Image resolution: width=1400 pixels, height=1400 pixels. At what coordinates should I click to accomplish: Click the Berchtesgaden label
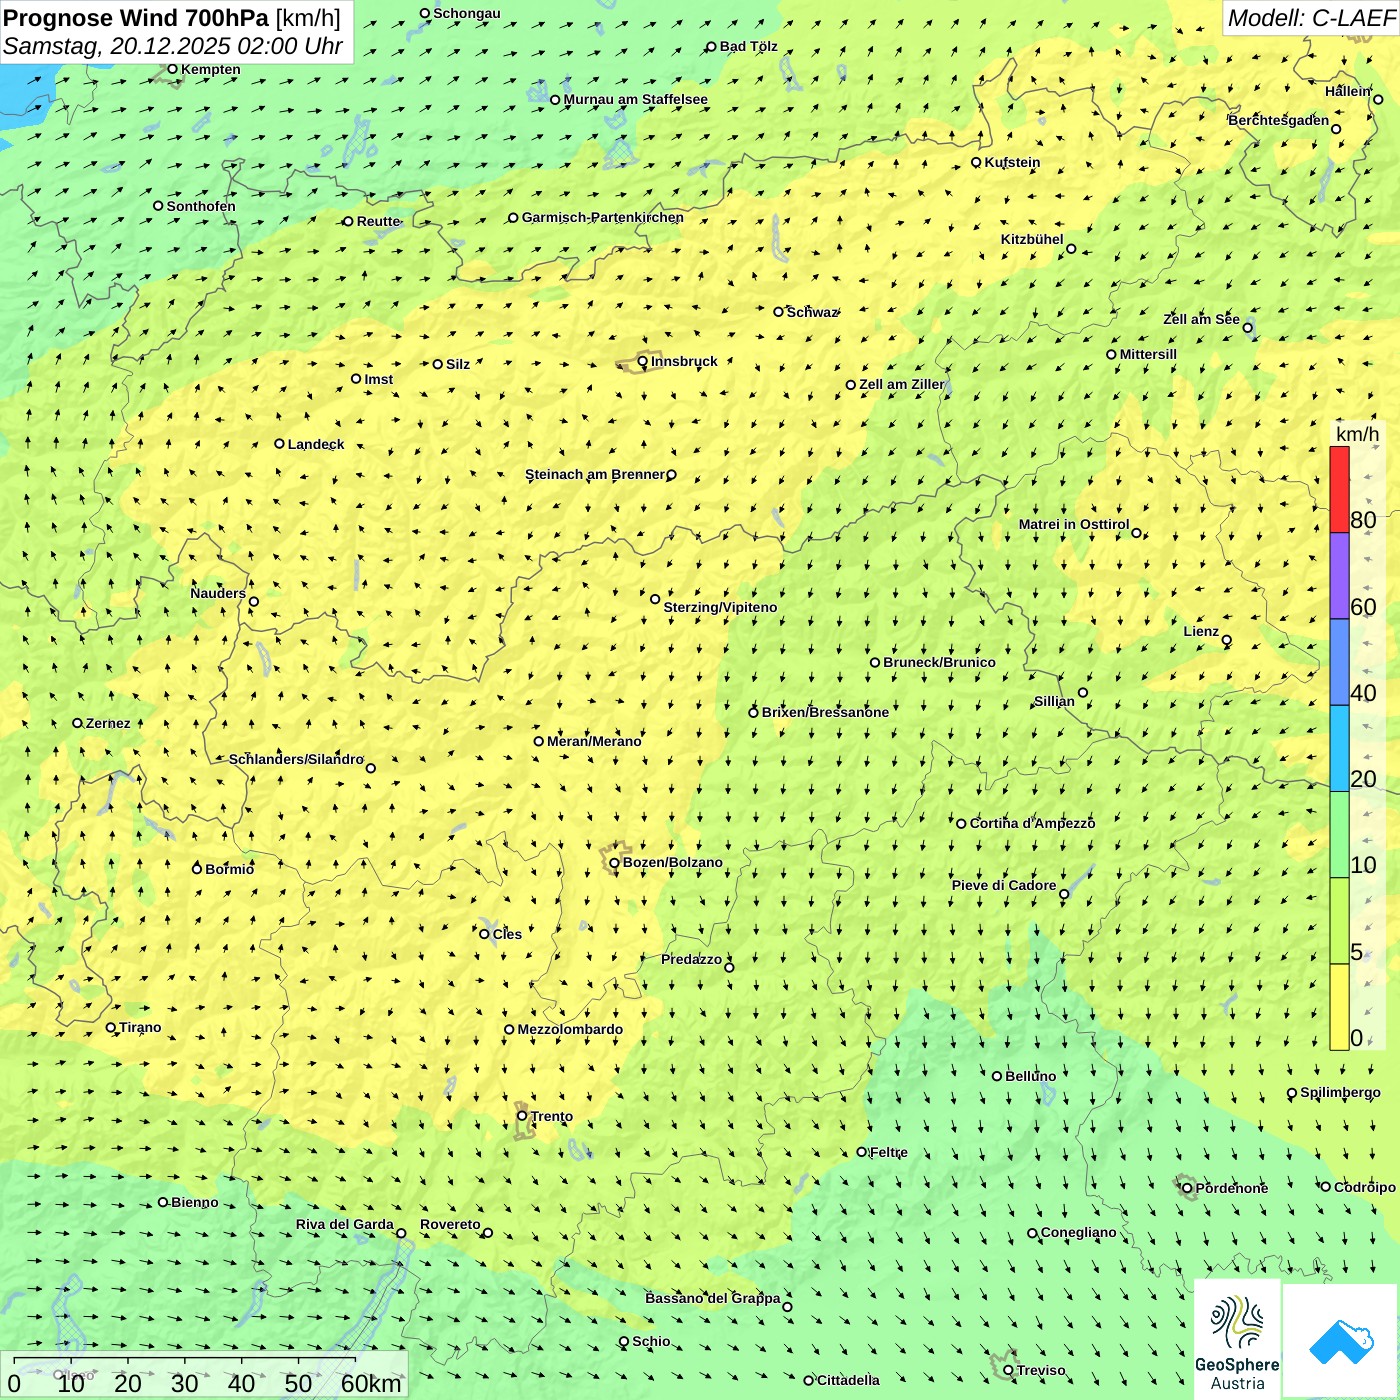point(1279,120)
